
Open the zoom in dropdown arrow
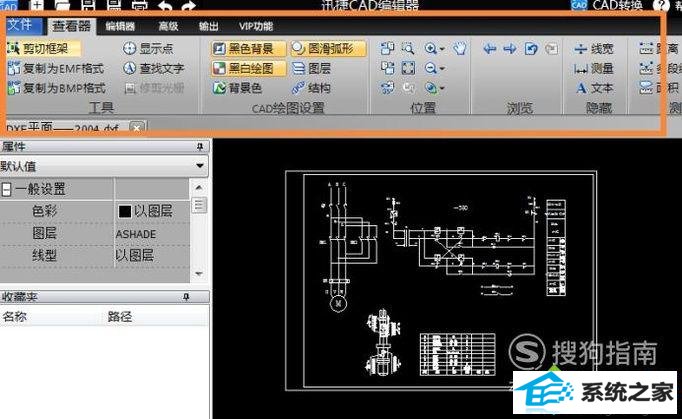pyautogui.click(x=442, y=49)
